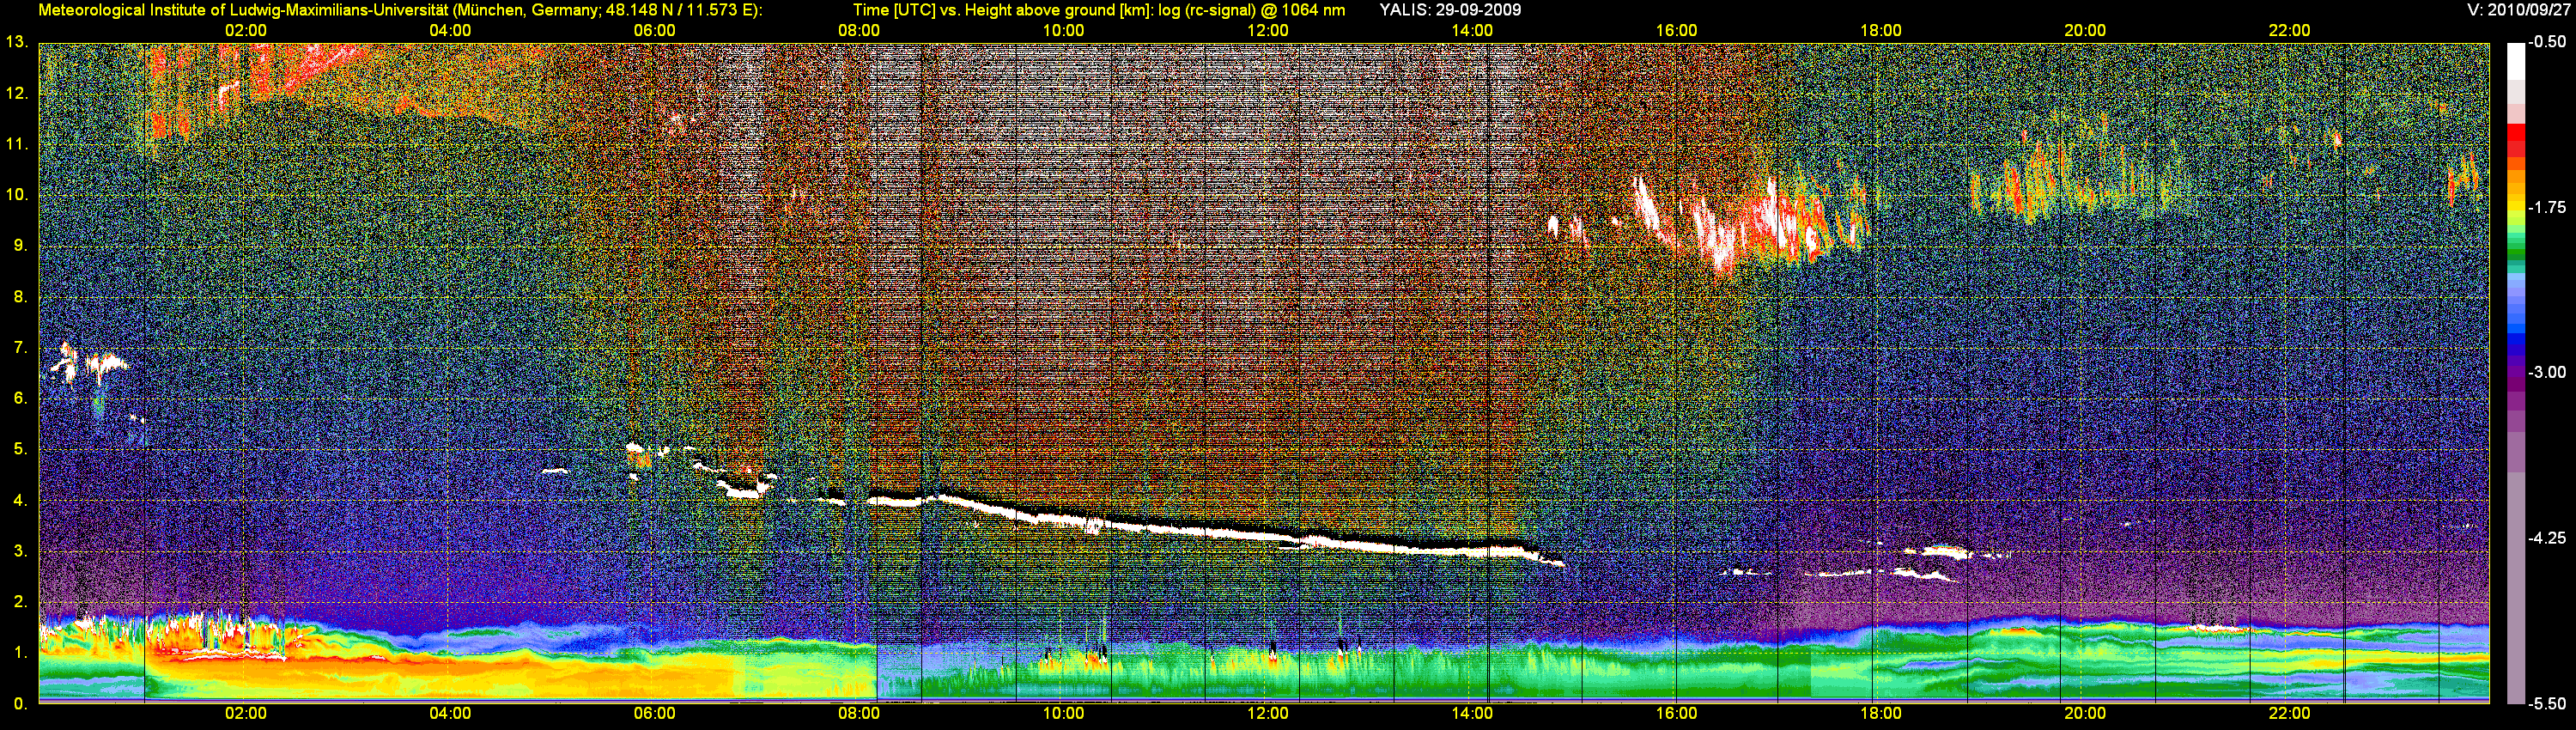This screenshot has height=730, width=2576.
Task: Click the 3. height axis label
Action: (x=20, y=551)
